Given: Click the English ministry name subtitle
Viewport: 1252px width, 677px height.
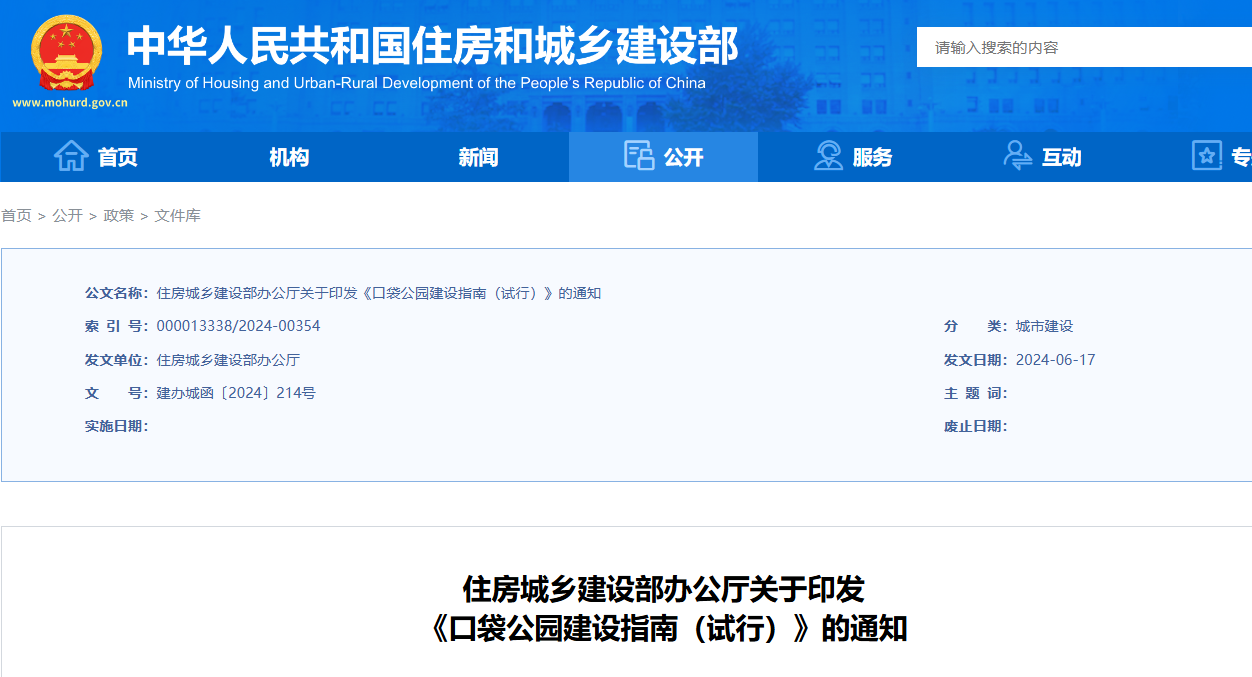Looking at the screenshot, I should 417,83.
